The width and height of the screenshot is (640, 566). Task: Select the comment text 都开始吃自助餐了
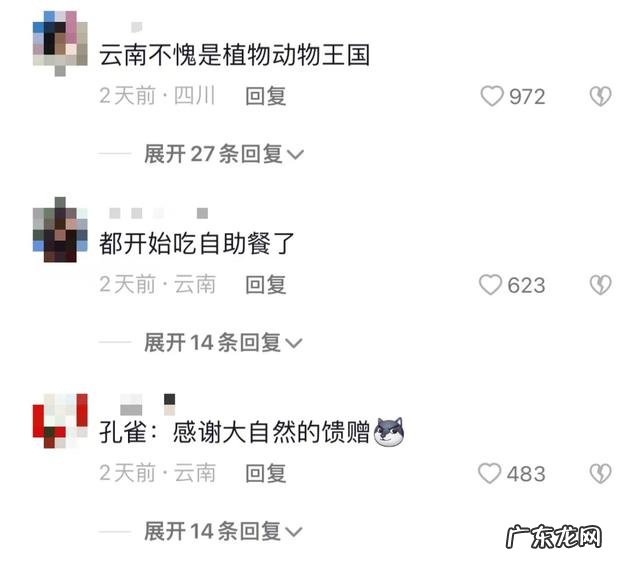[197, 243]
